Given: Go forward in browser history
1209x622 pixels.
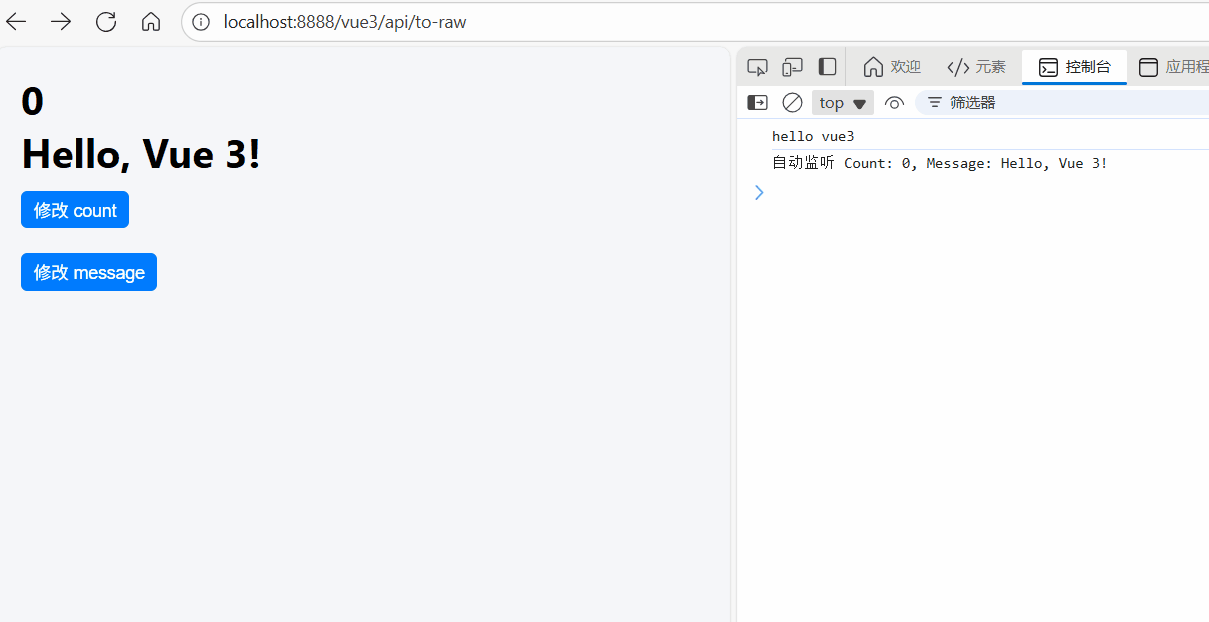Looking at the screenshot, I should pyautogui.click(x=61, y=22).
